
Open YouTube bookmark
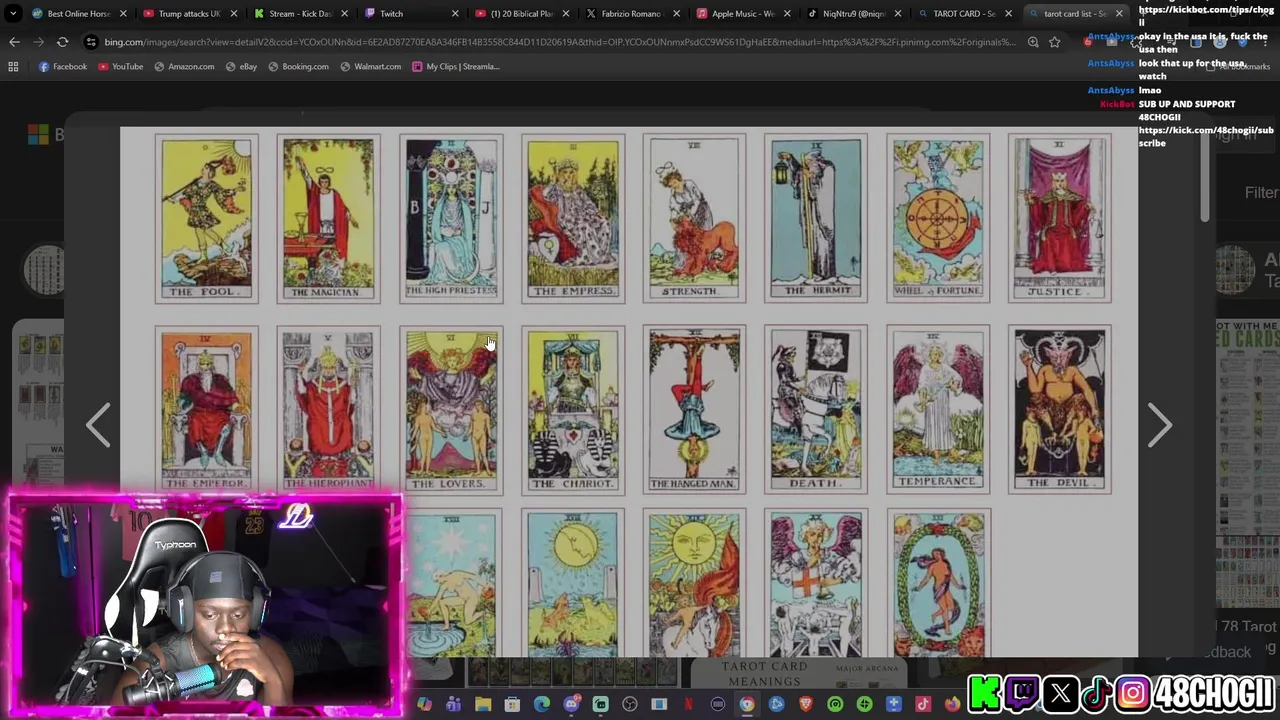coord(120,66)
